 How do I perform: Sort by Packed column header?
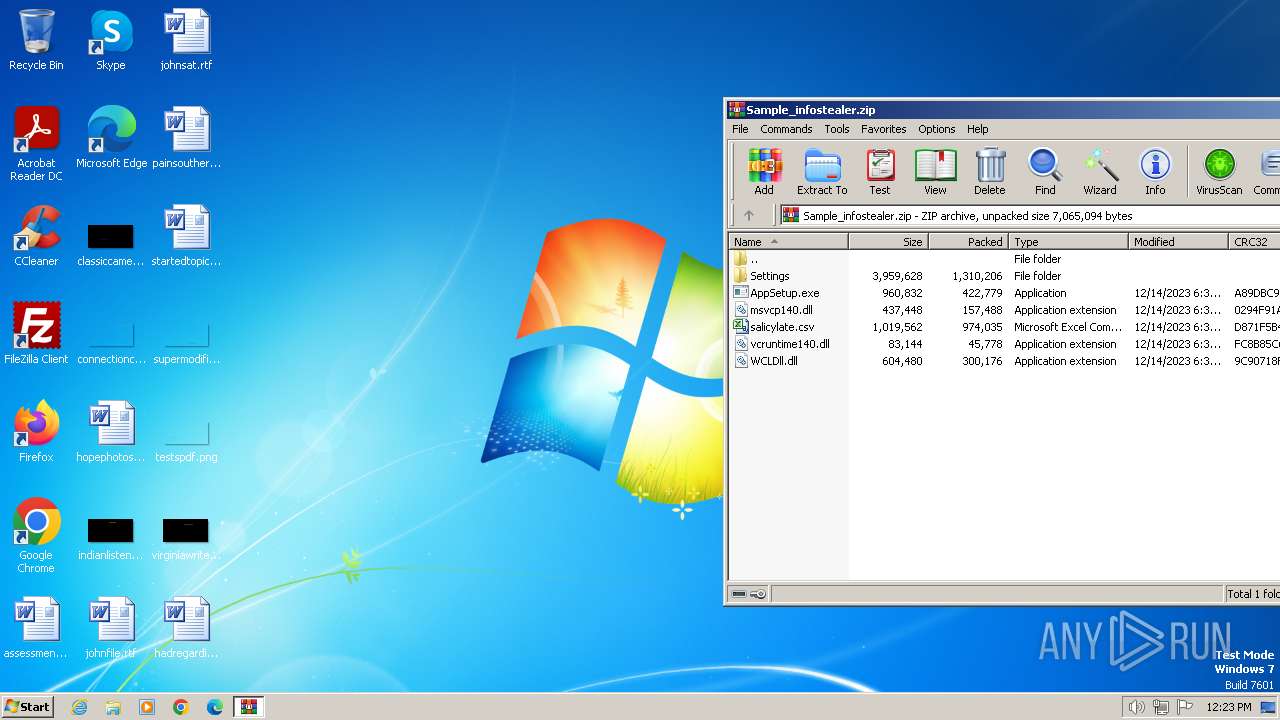click(969, 242)
